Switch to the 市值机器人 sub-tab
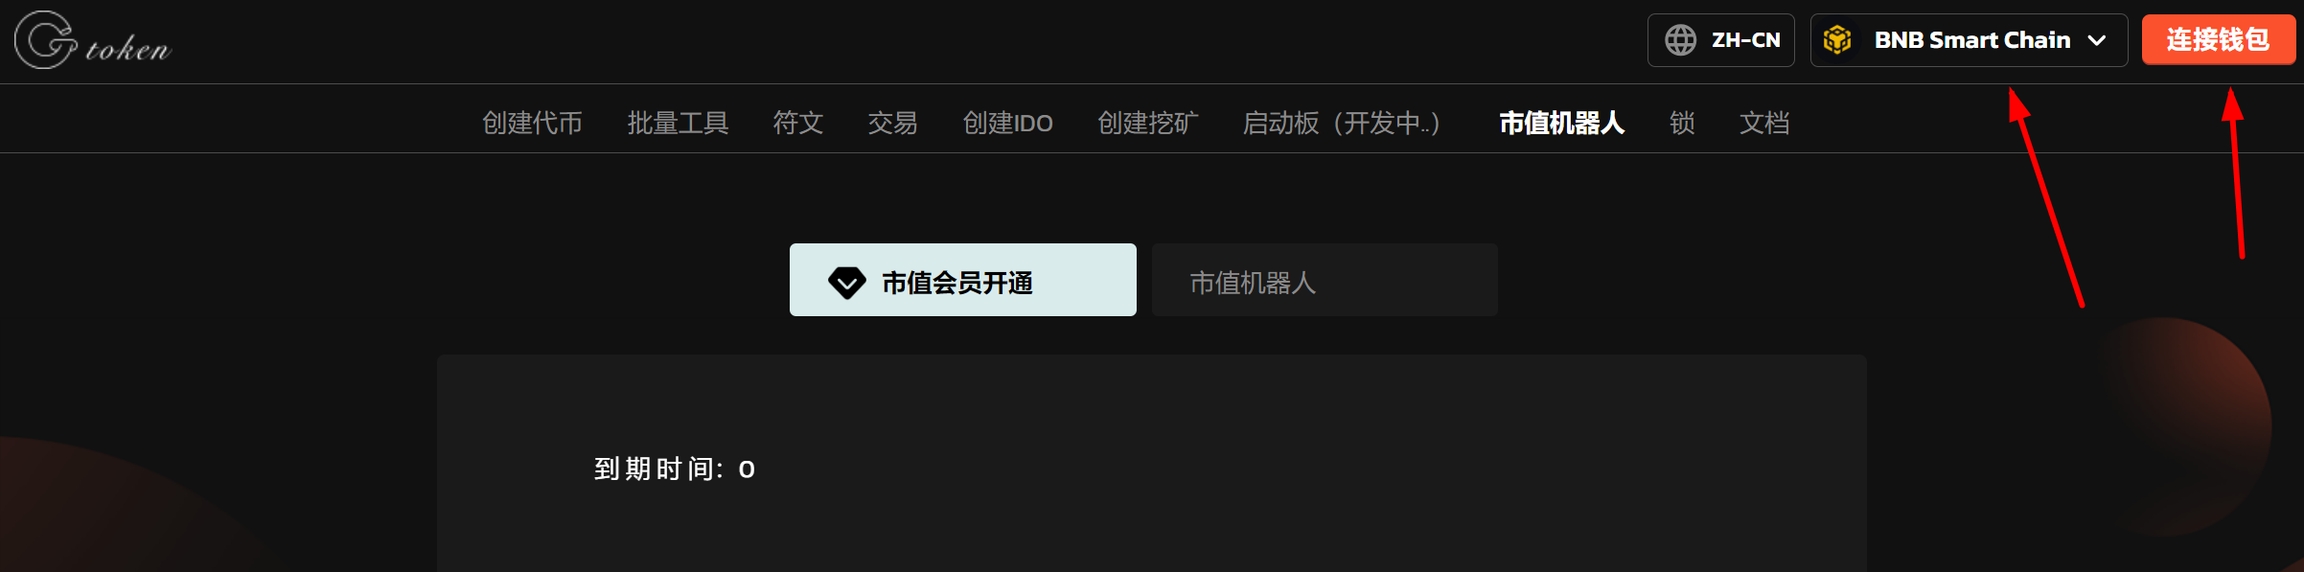 [x=1325, y=280]
